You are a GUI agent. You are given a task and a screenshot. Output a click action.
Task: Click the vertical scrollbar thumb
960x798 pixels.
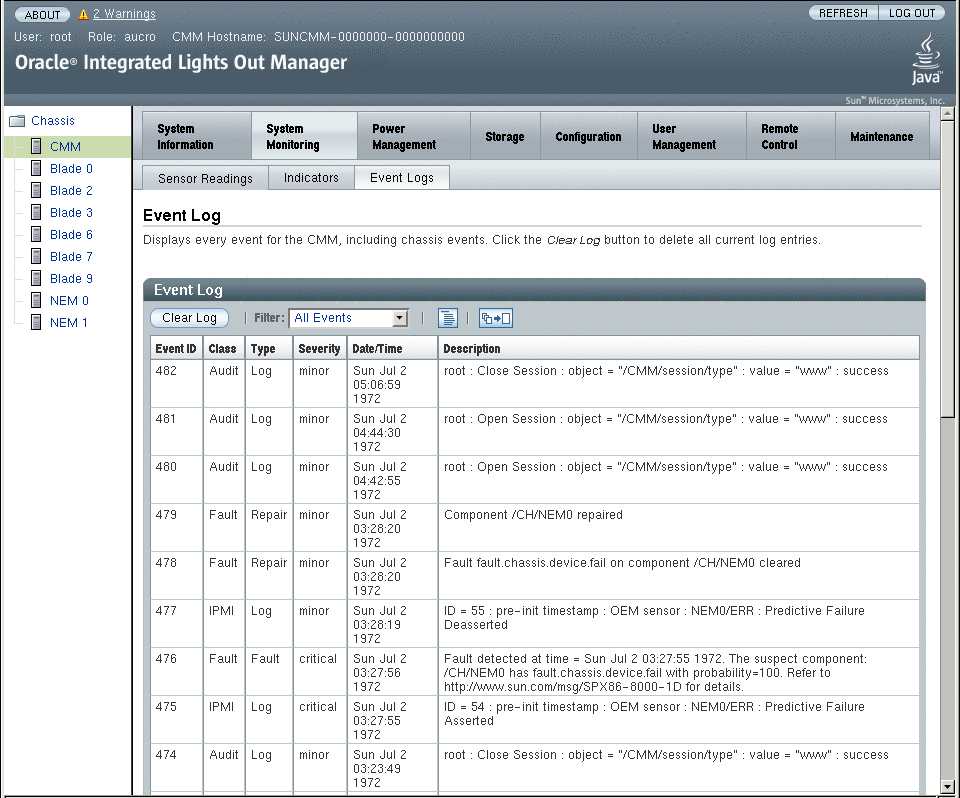pos(948,268)
